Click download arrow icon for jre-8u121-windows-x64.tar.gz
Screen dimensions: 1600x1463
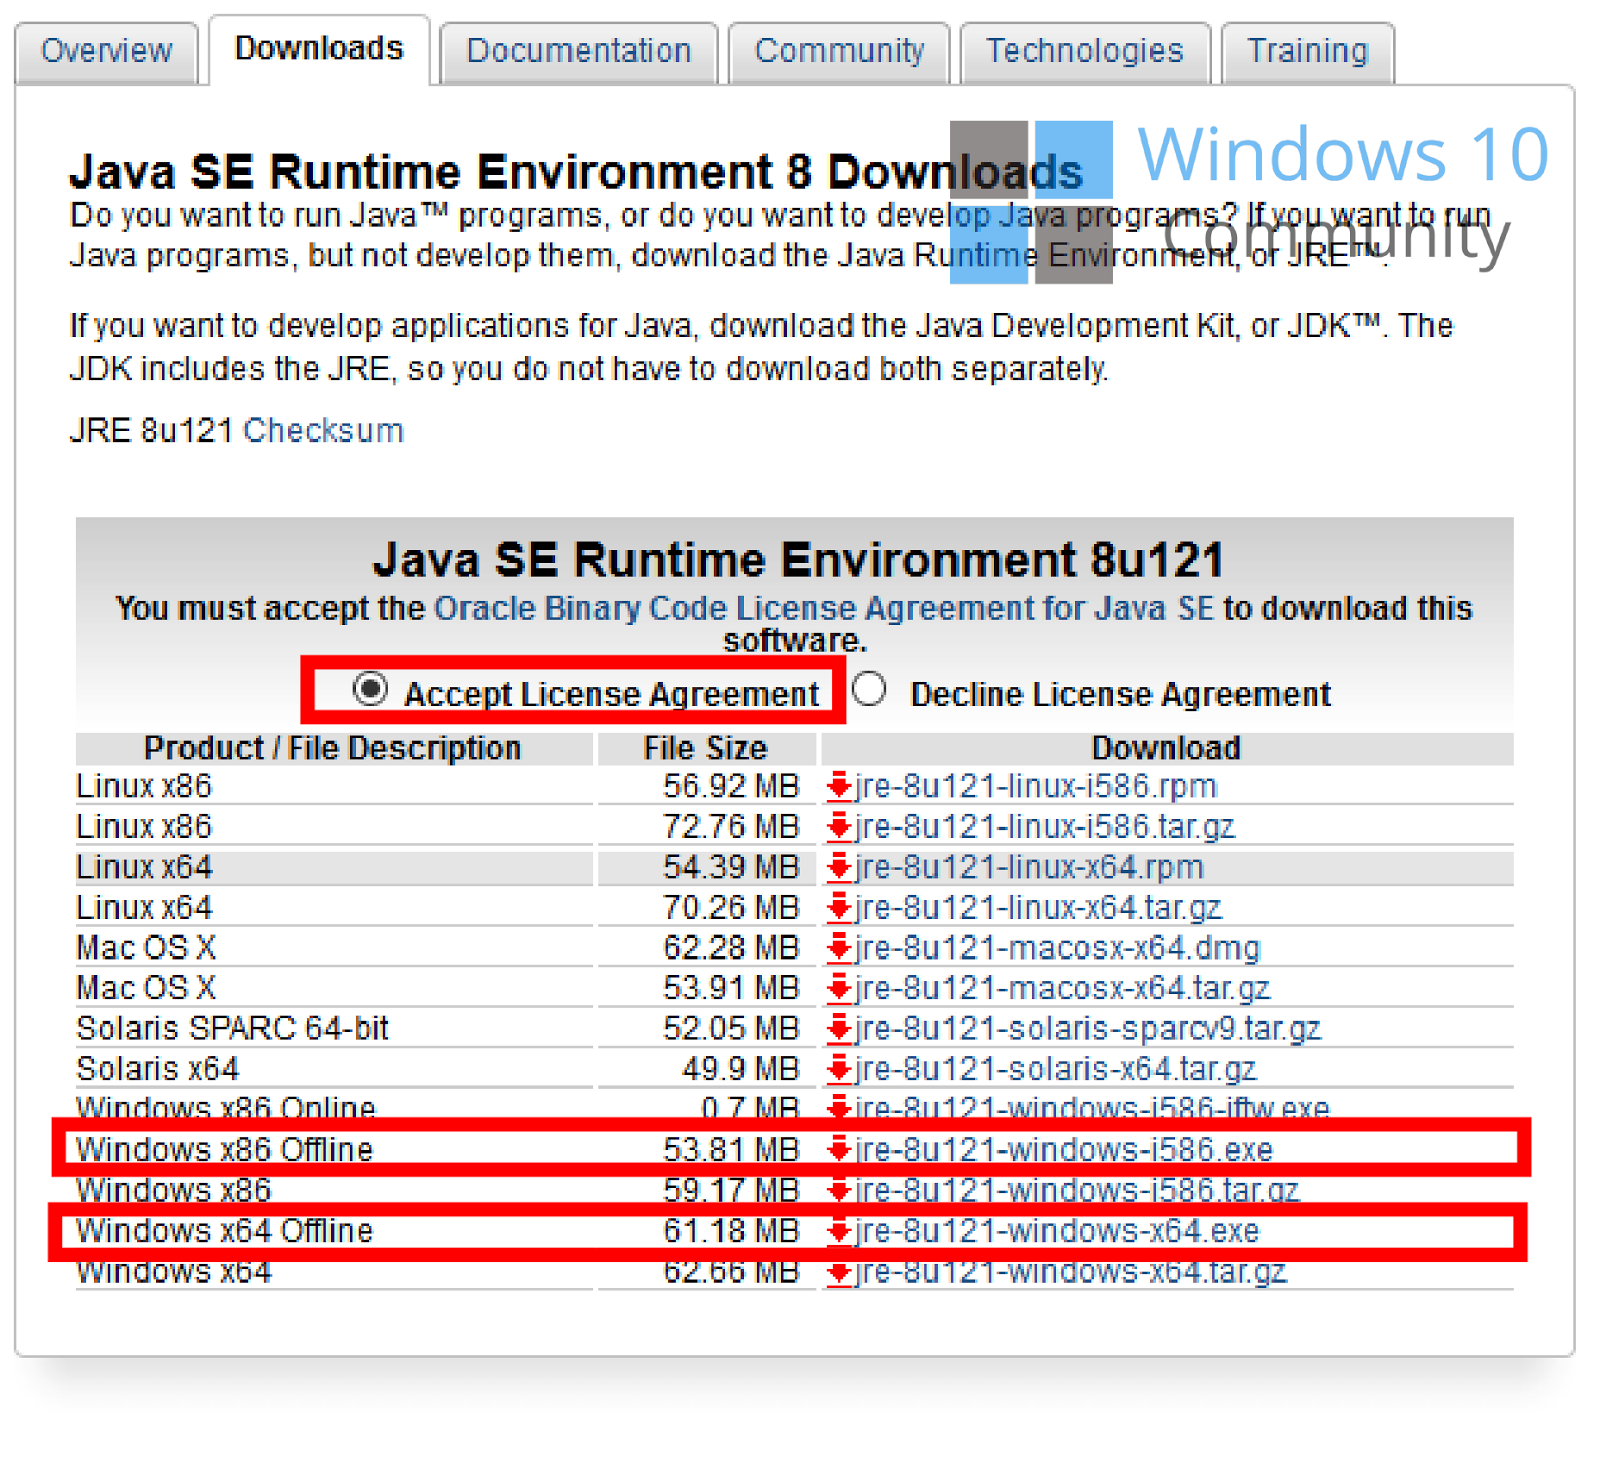point(839,1272)
